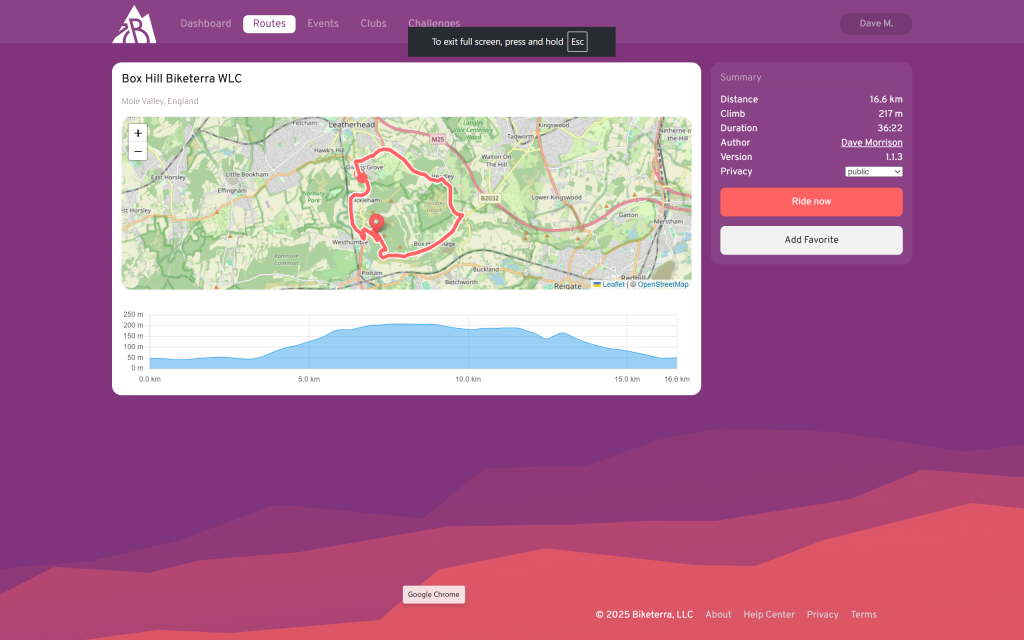Image resolution: width=1024 pixels, height=640 pixels.
Task: Select the Routes tab
Action: 269,24
